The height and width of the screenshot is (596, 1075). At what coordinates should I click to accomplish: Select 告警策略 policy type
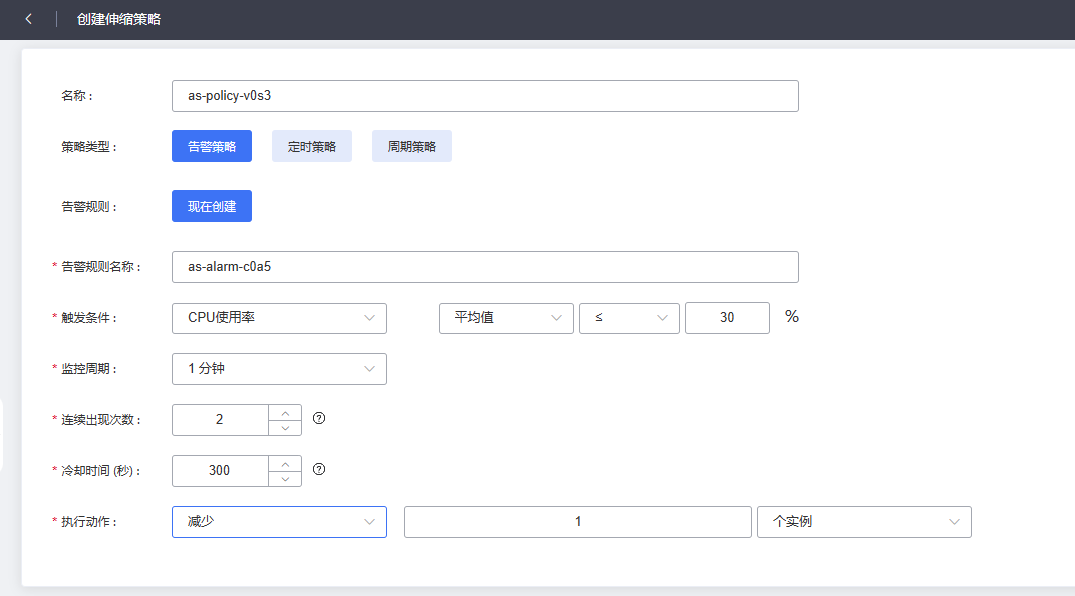click(212, 146)
